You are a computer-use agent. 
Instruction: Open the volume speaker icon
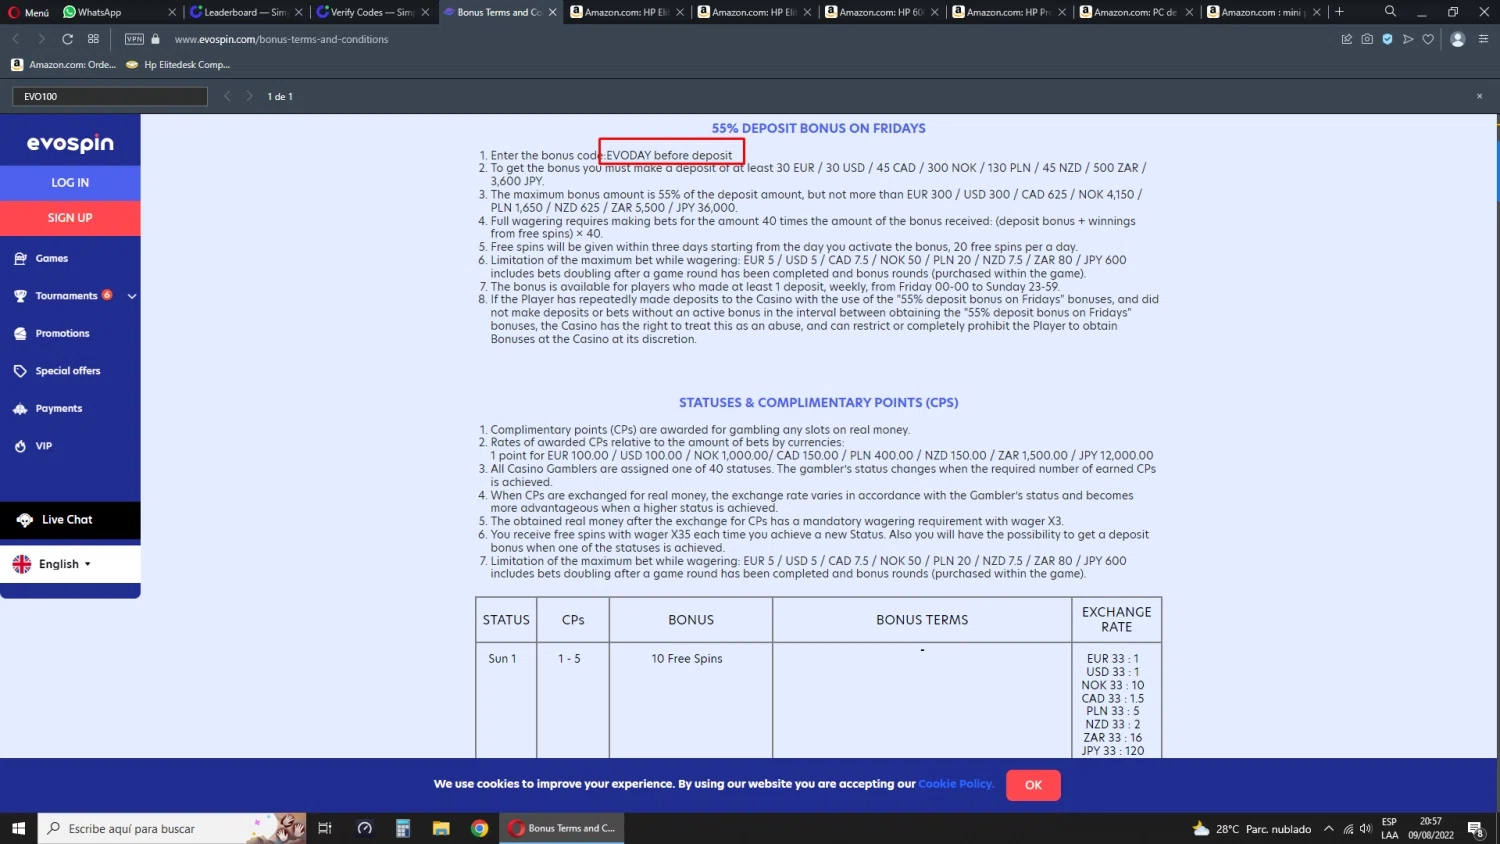coord(1365,828)
